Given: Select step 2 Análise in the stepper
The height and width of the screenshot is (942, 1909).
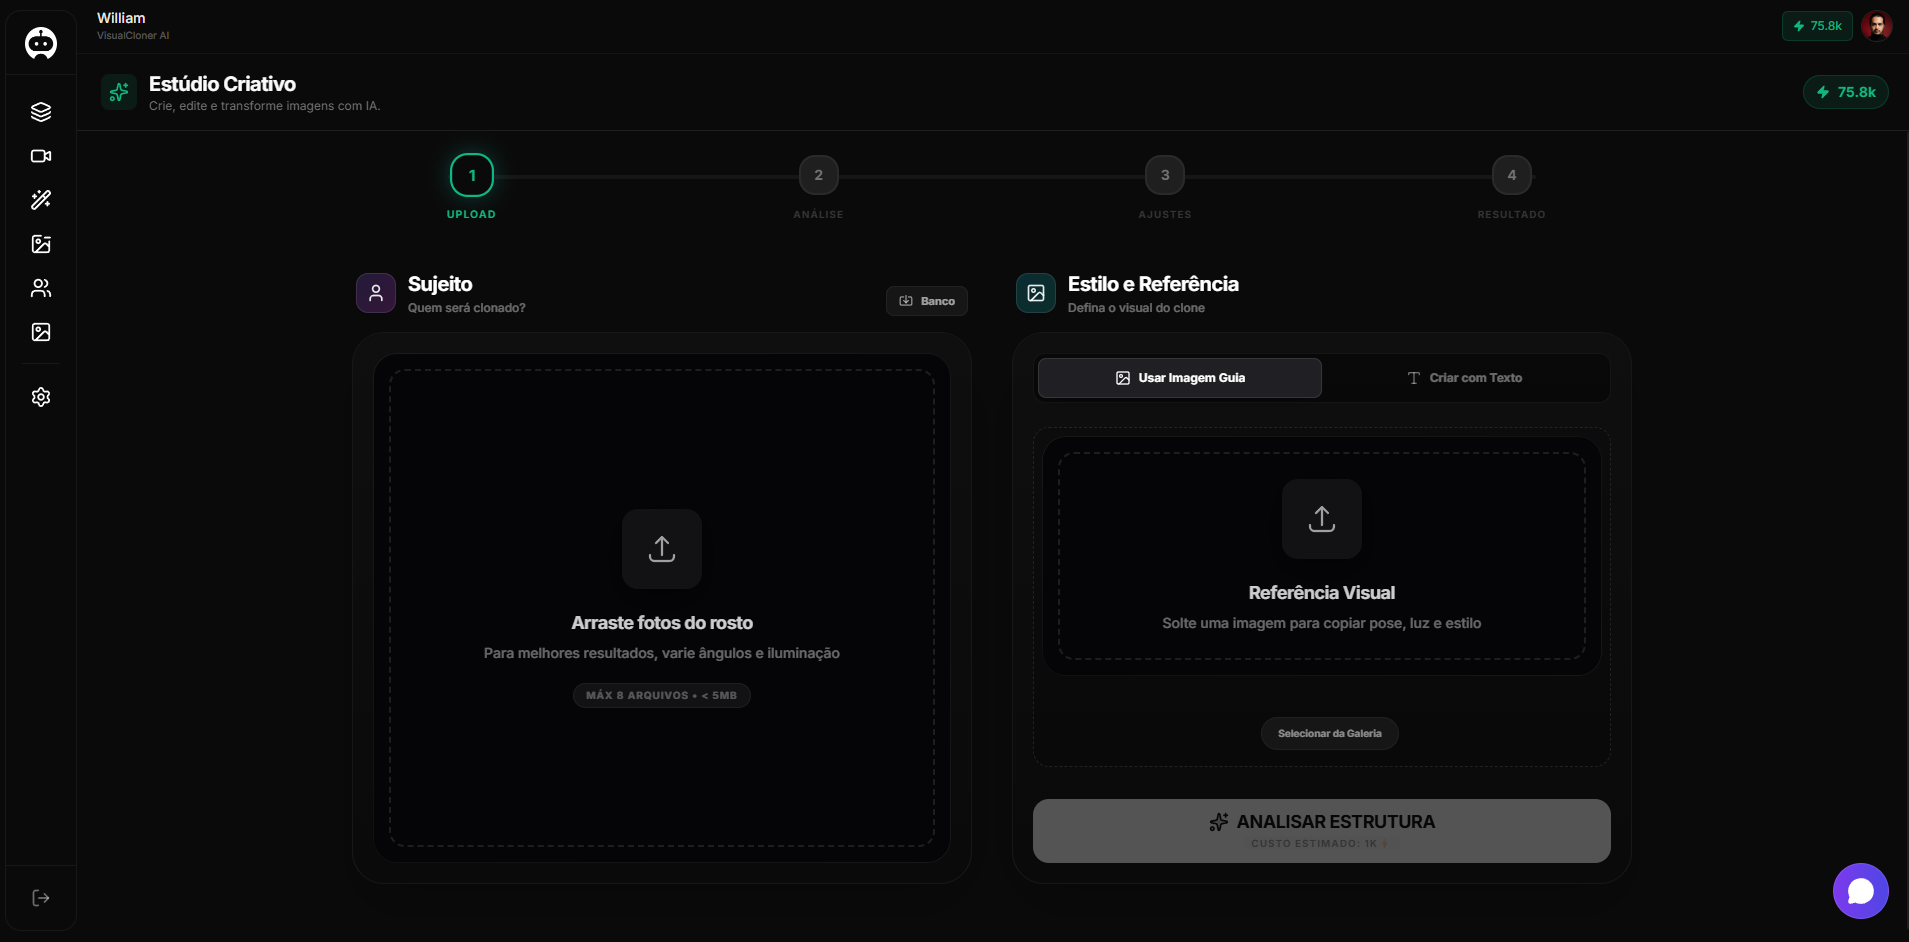Looking at the screenshot, I should point(817,175).
